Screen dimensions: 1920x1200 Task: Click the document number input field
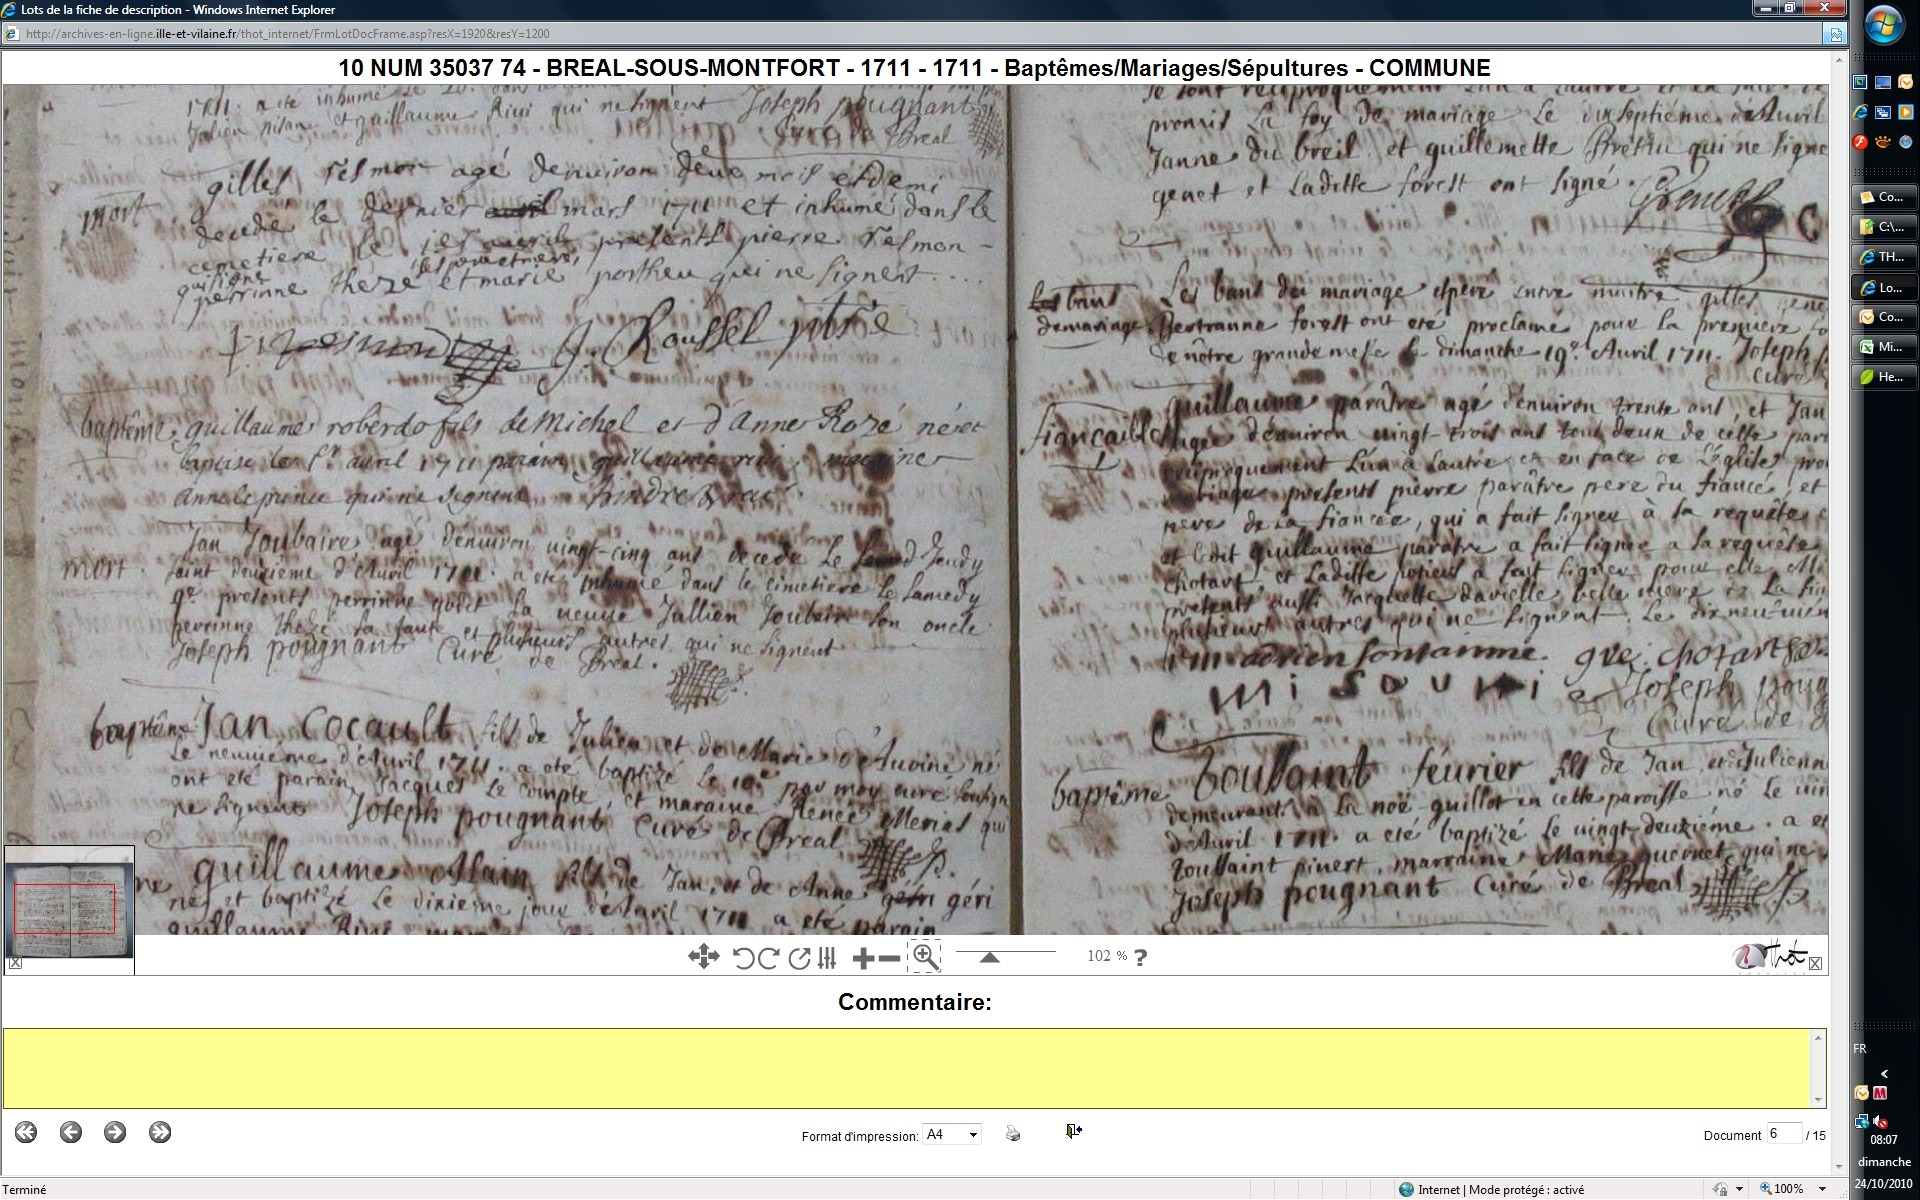[x=1783, y=1134]
